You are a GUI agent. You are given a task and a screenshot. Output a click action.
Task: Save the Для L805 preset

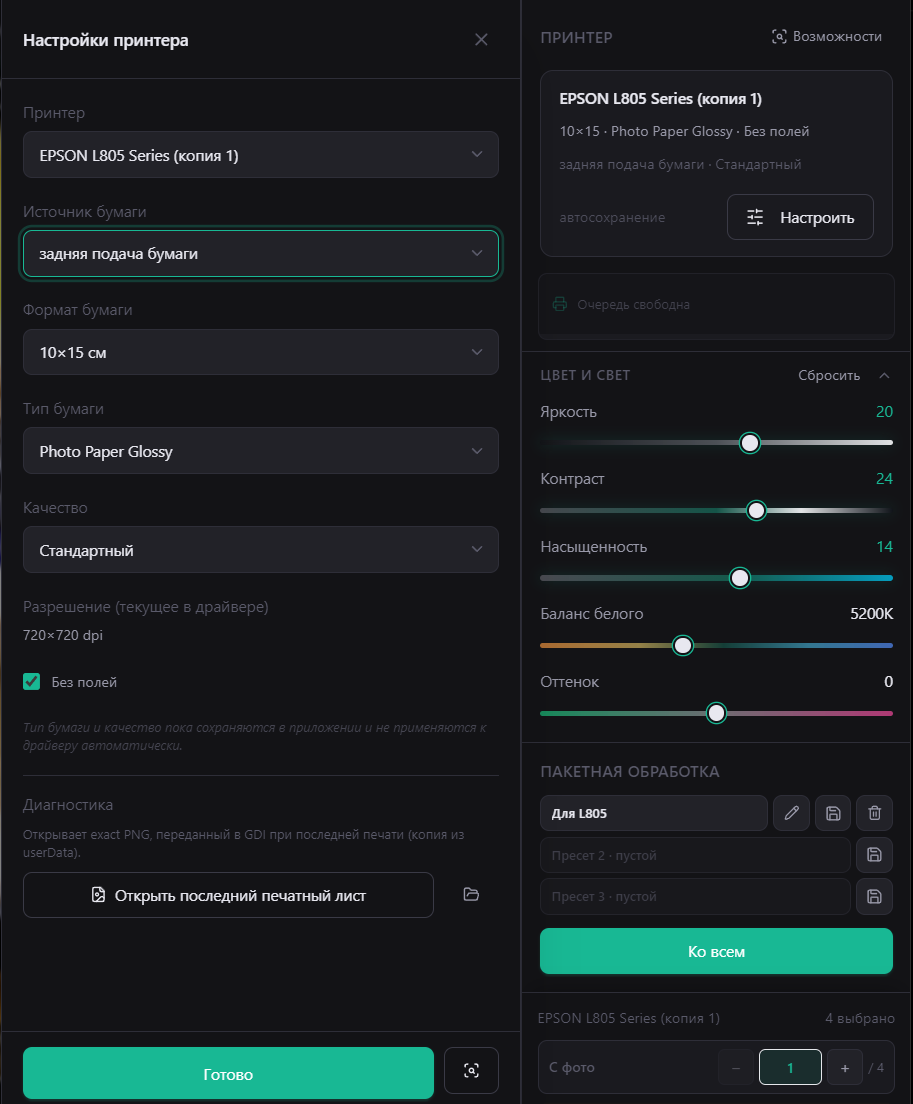[x=833, y=813]
